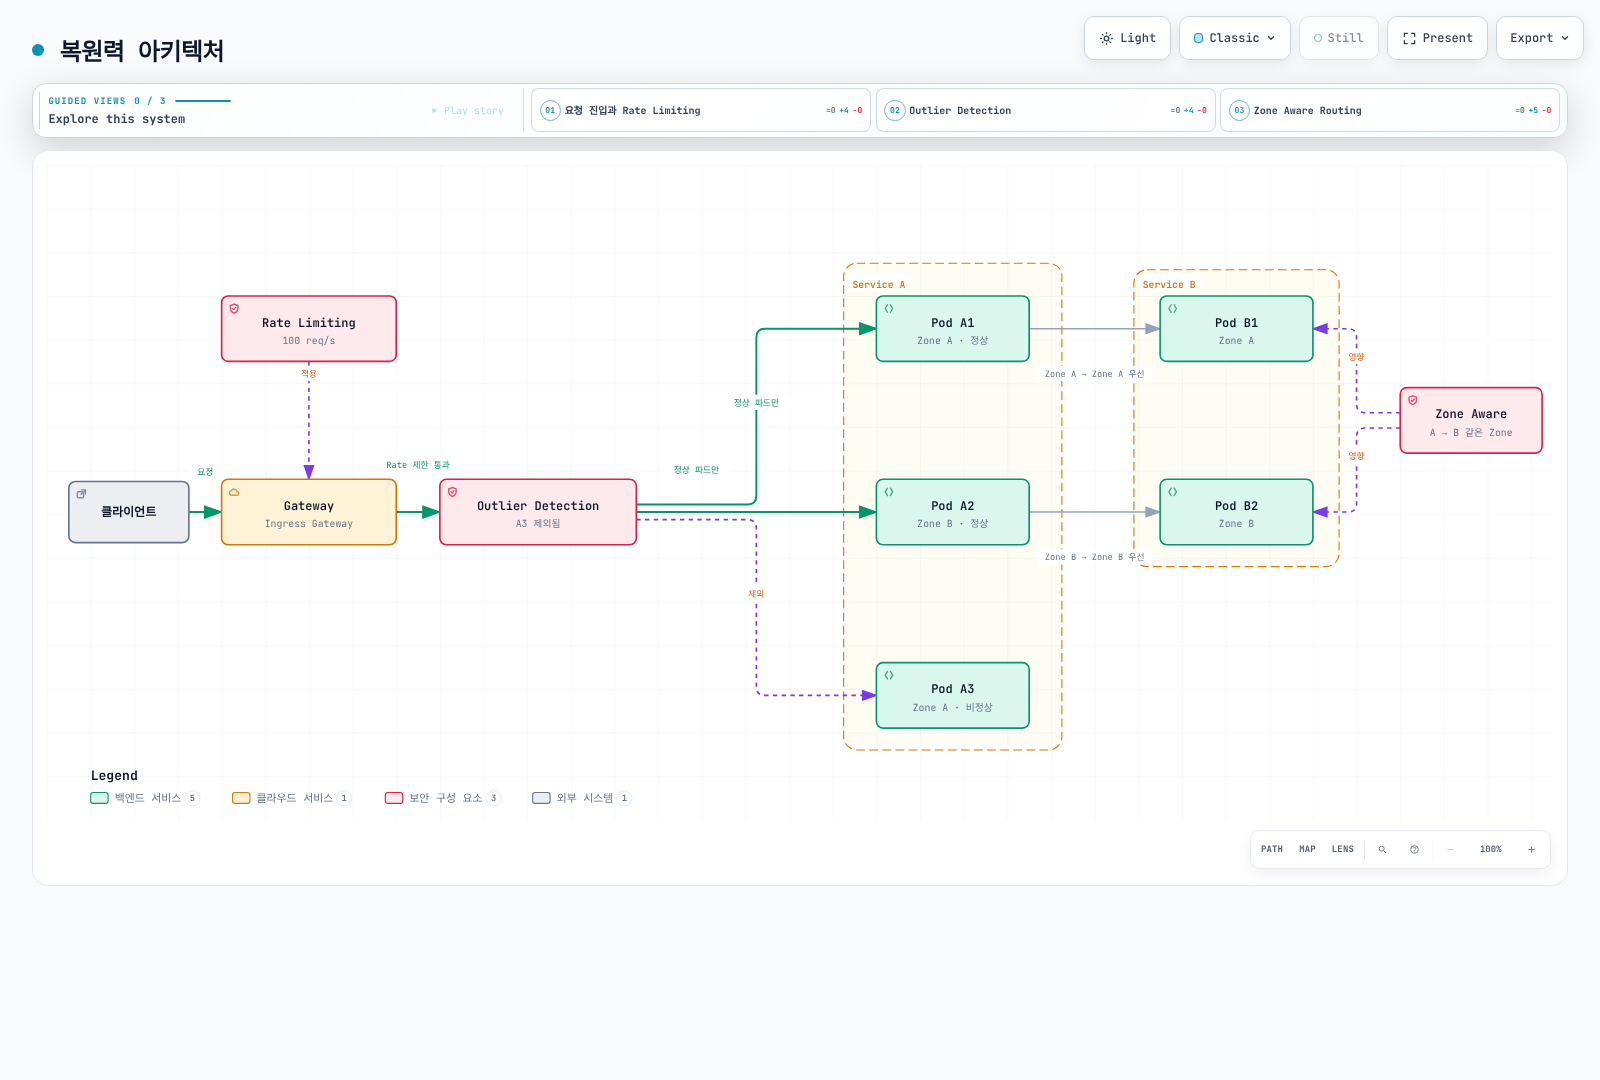Screen dimensions: 1600x1080
Task: Select the Gateway Ingress node
Action: [x=309, y=512]
